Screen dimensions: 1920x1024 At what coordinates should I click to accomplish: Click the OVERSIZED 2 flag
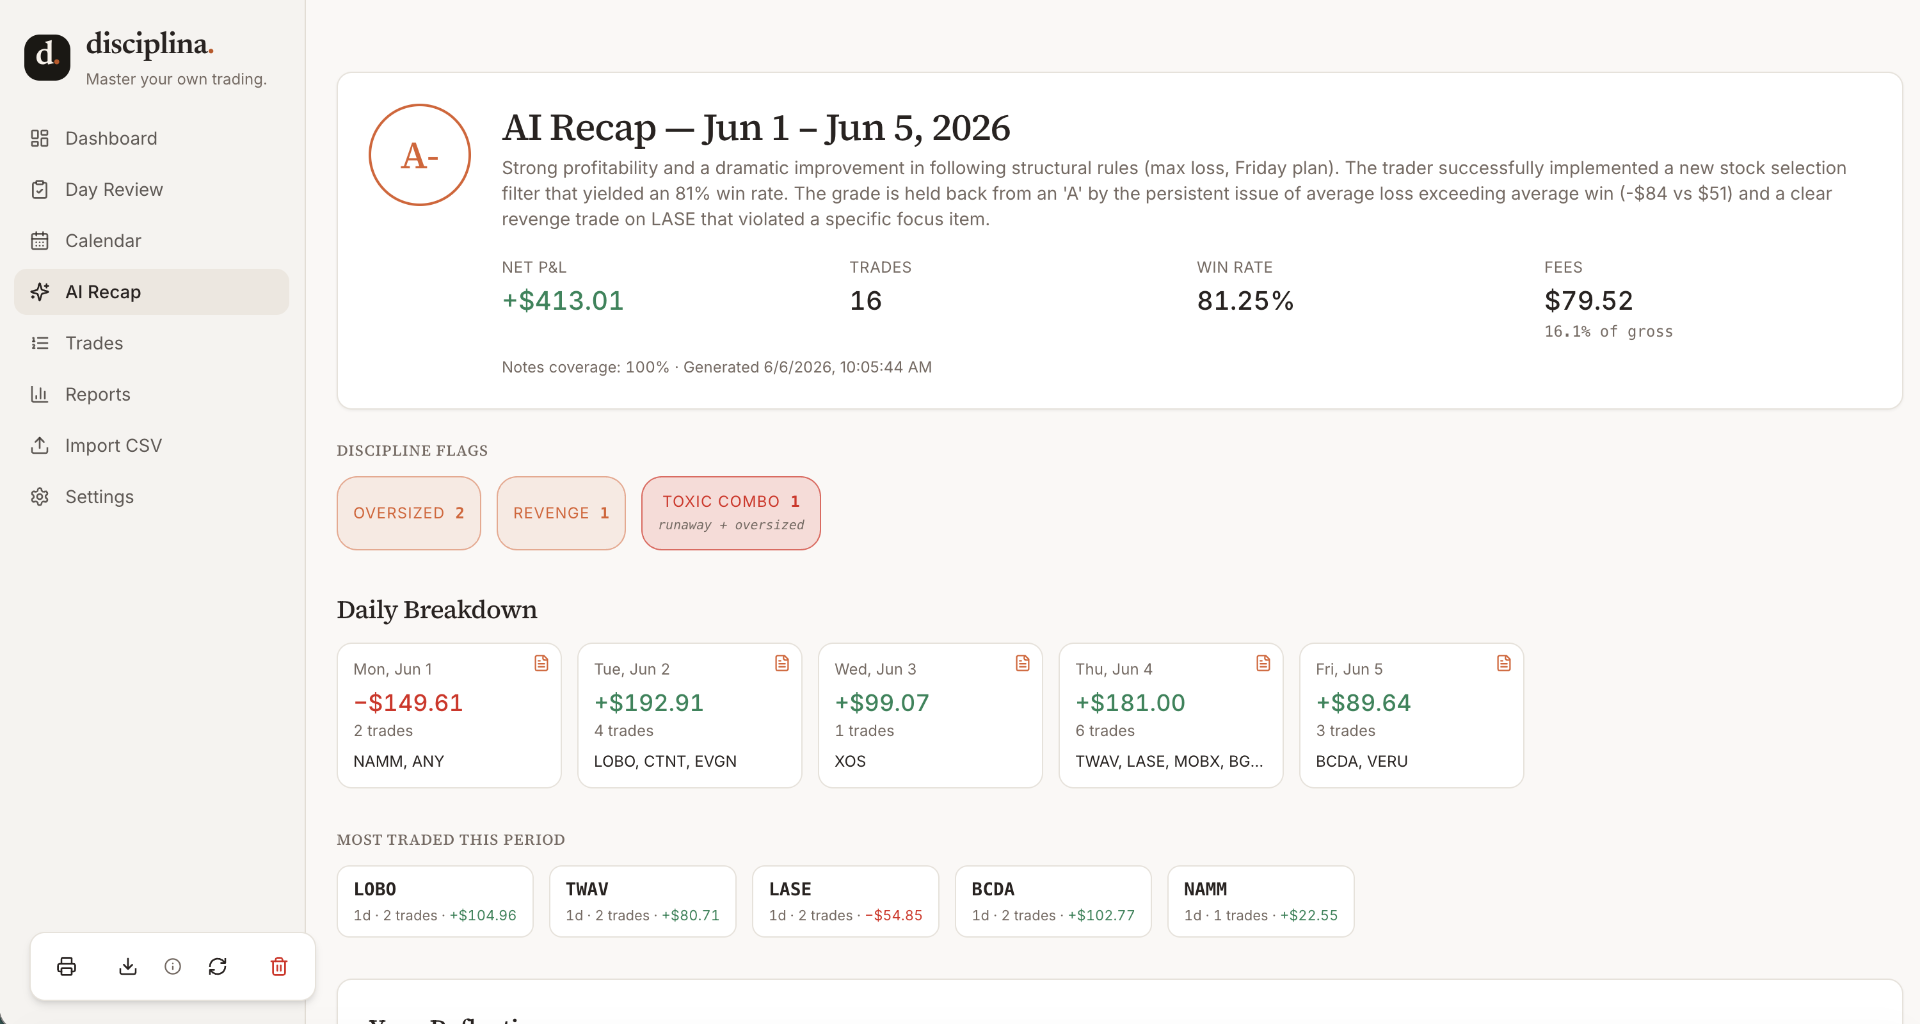[409, 513]
